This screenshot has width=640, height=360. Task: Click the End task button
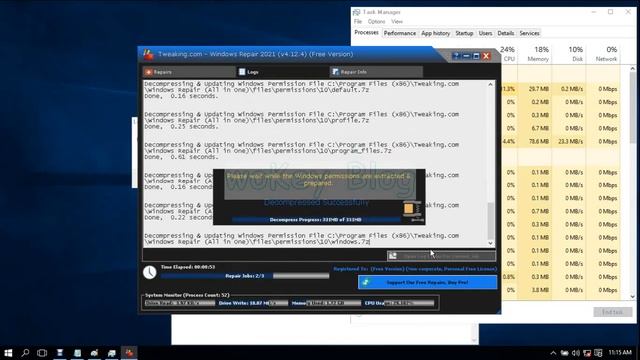613,312
